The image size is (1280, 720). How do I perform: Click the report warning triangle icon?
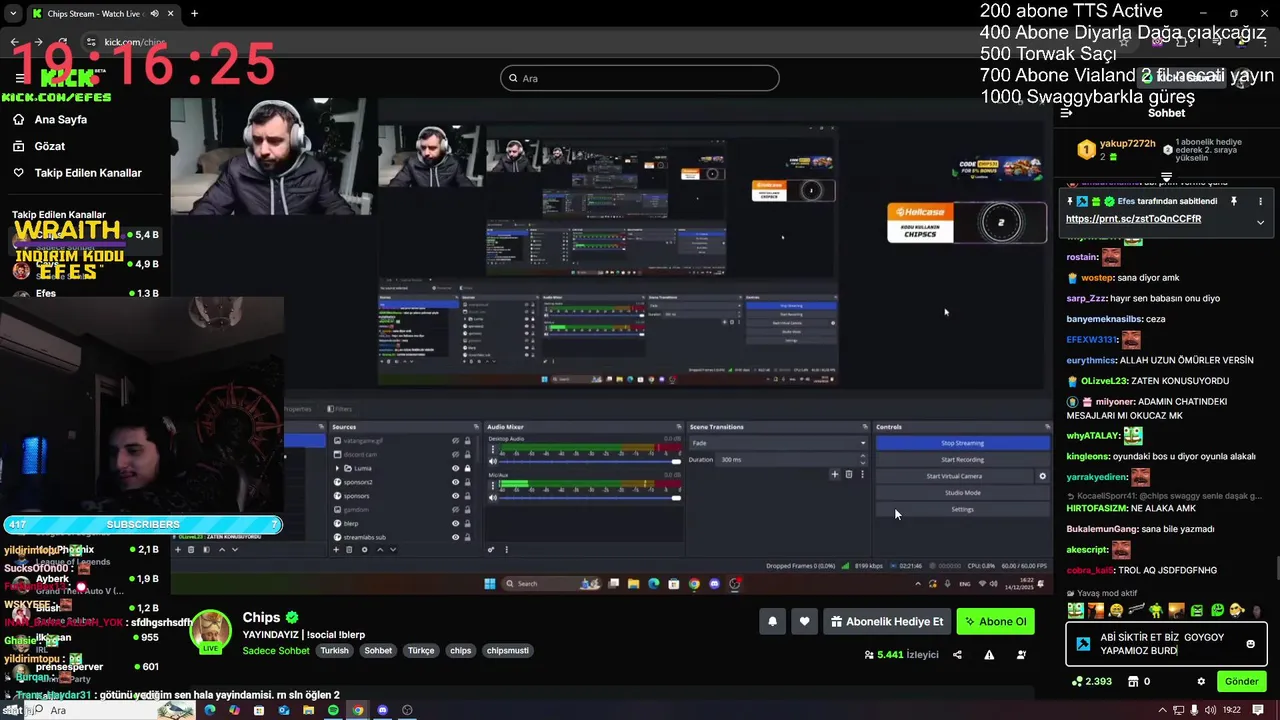tap(989, 655)
